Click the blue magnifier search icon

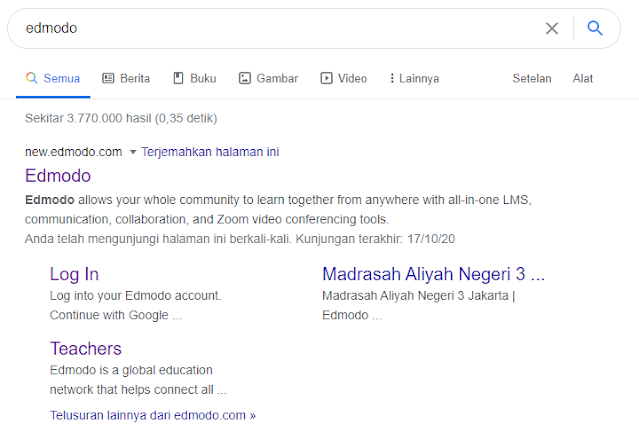click(x=595, y=28)
